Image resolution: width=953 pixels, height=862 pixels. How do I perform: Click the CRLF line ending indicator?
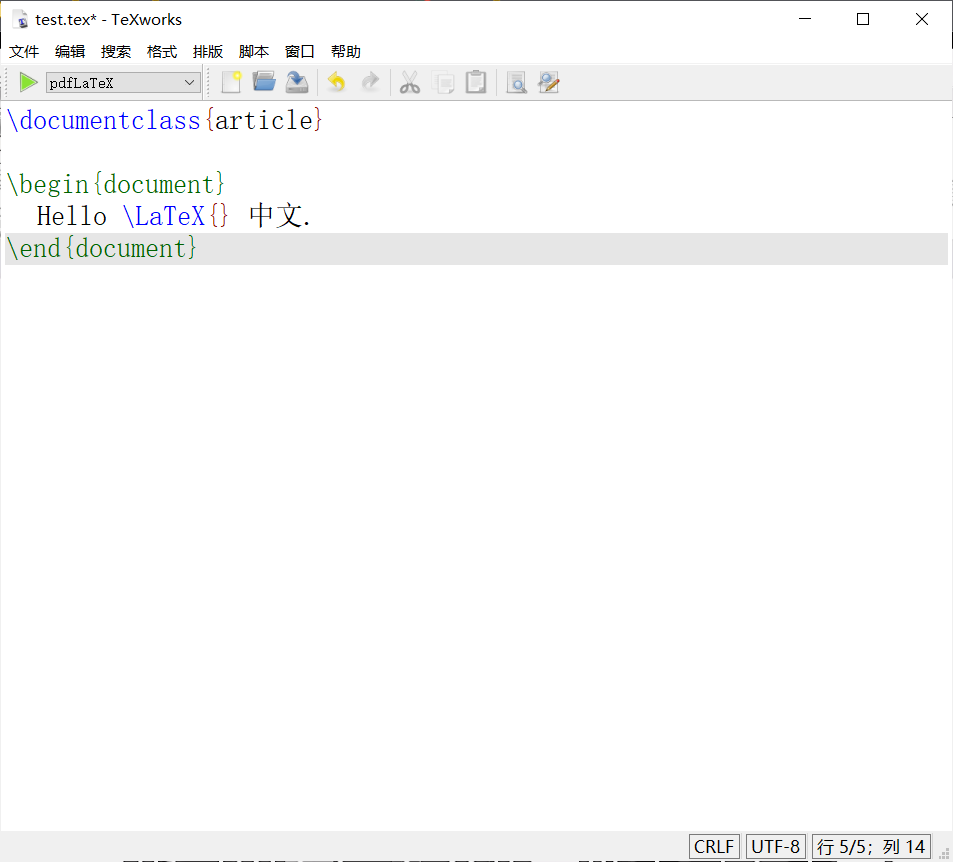714,846
